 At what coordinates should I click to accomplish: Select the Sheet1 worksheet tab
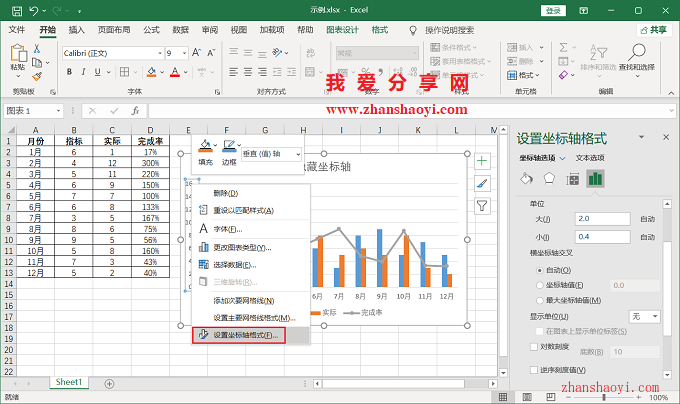pos(69,382)
